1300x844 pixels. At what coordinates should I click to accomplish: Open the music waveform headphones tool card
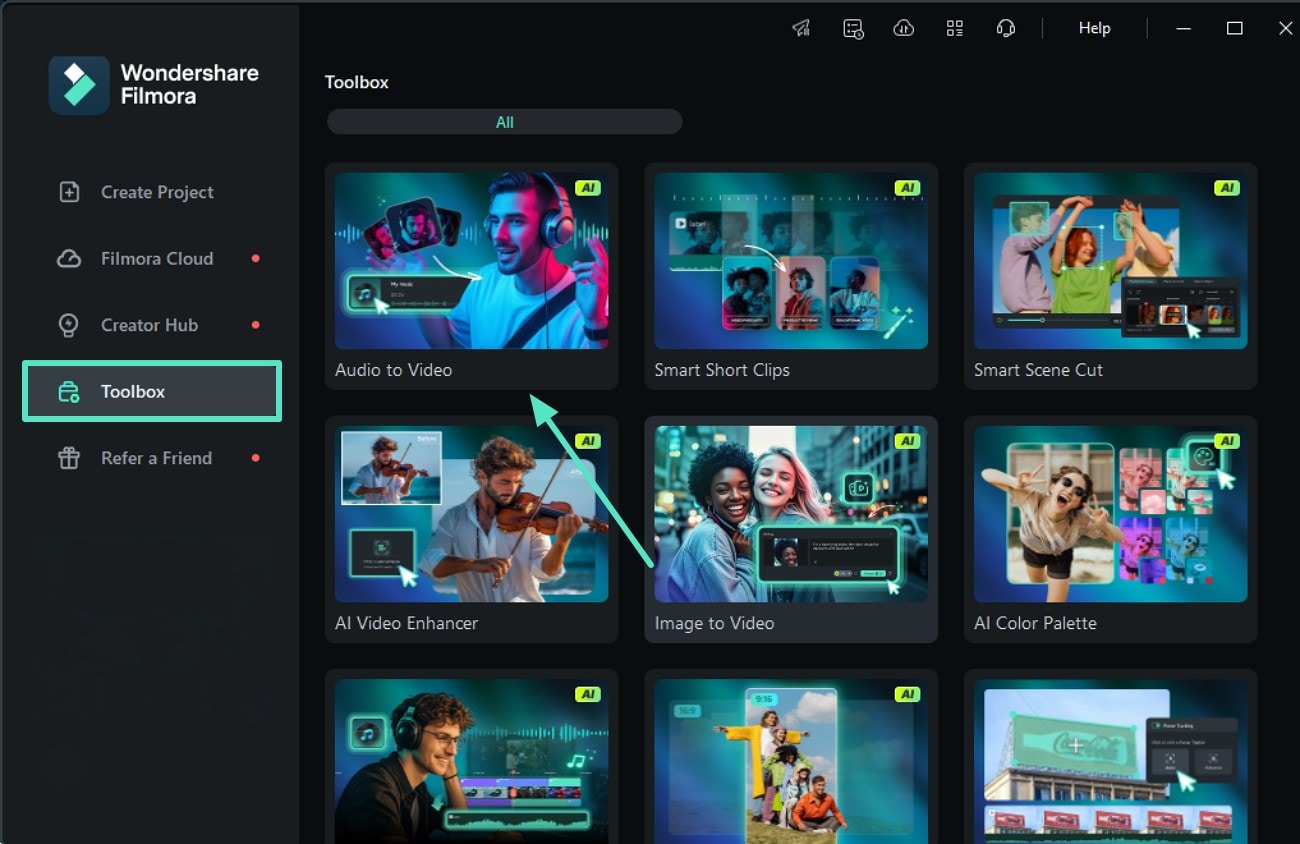click(x=471, y=757)
